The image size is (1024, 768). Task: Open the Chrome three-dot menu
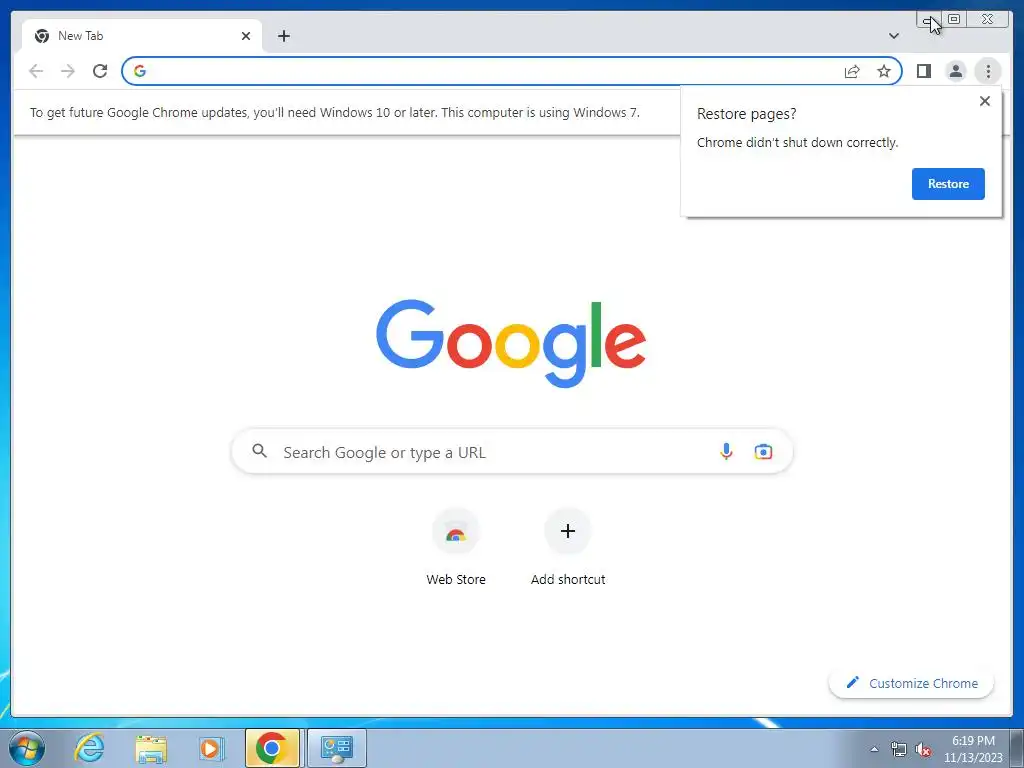point(988,71)
